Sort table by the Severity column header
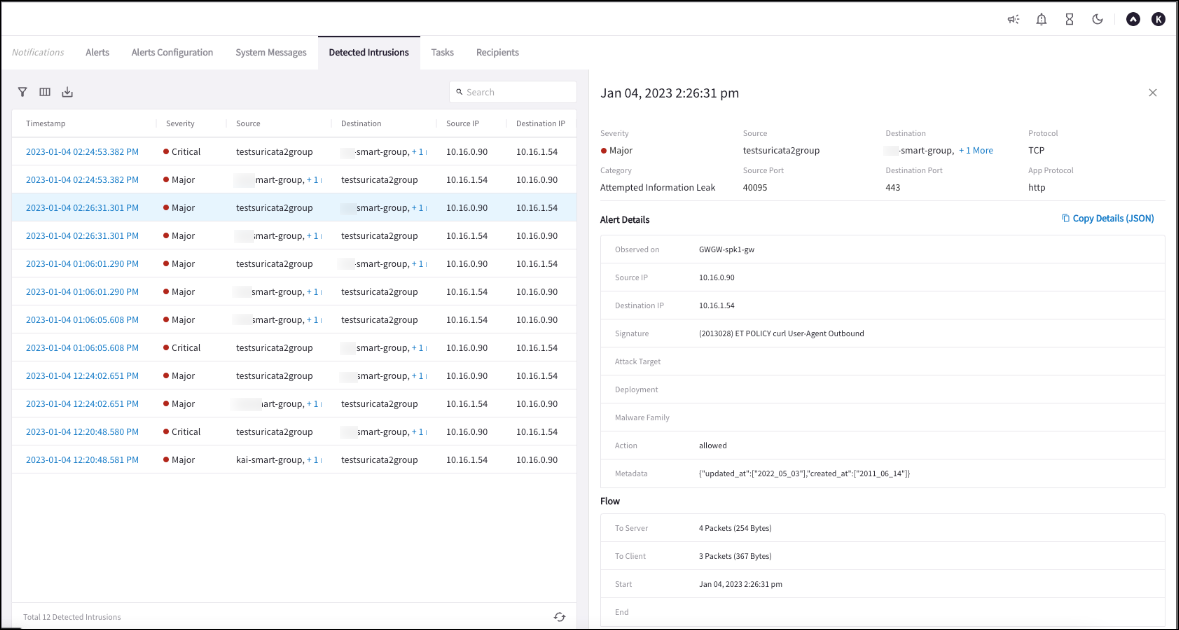The height and width of the screenshot is (630, 1179). (180, 124)
